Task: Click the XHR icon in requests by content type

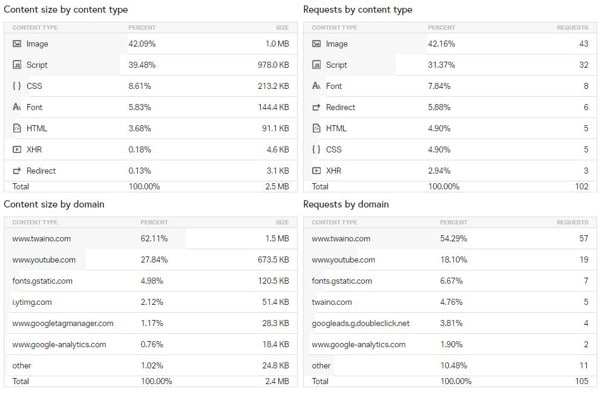Action: [316, 171]
